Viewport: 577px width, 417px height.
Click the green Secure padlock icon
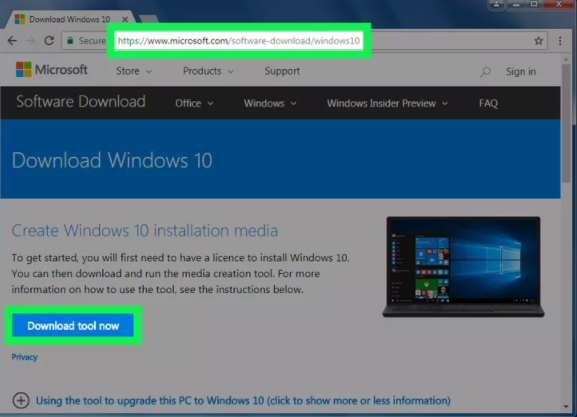(70, 40)
